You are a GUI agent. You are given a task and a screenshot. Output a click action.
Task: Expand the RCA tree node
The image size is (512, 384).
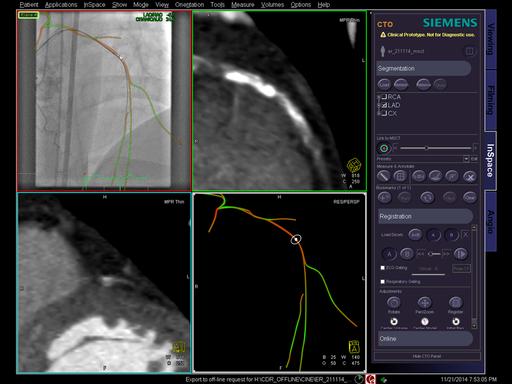pyautogui.click(x=379, y=97)
